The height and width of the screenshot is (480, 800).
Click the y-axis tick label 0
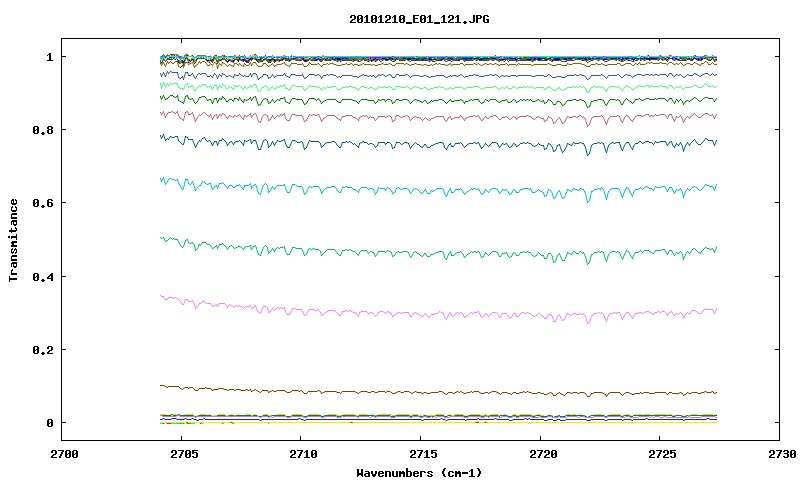tap(49, 423)
